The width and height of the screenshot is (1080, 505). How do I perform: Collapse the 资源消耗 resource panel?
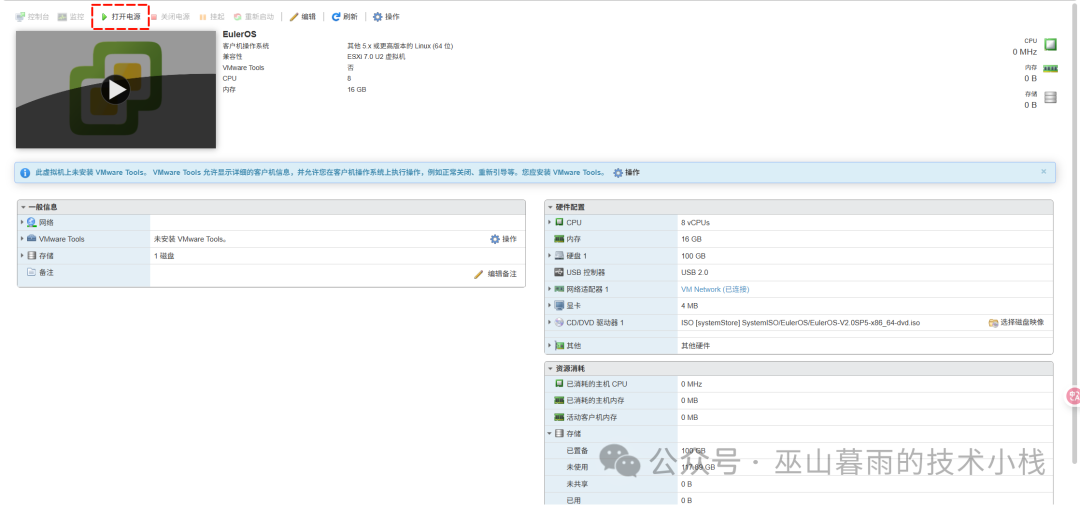pos(550,369)
